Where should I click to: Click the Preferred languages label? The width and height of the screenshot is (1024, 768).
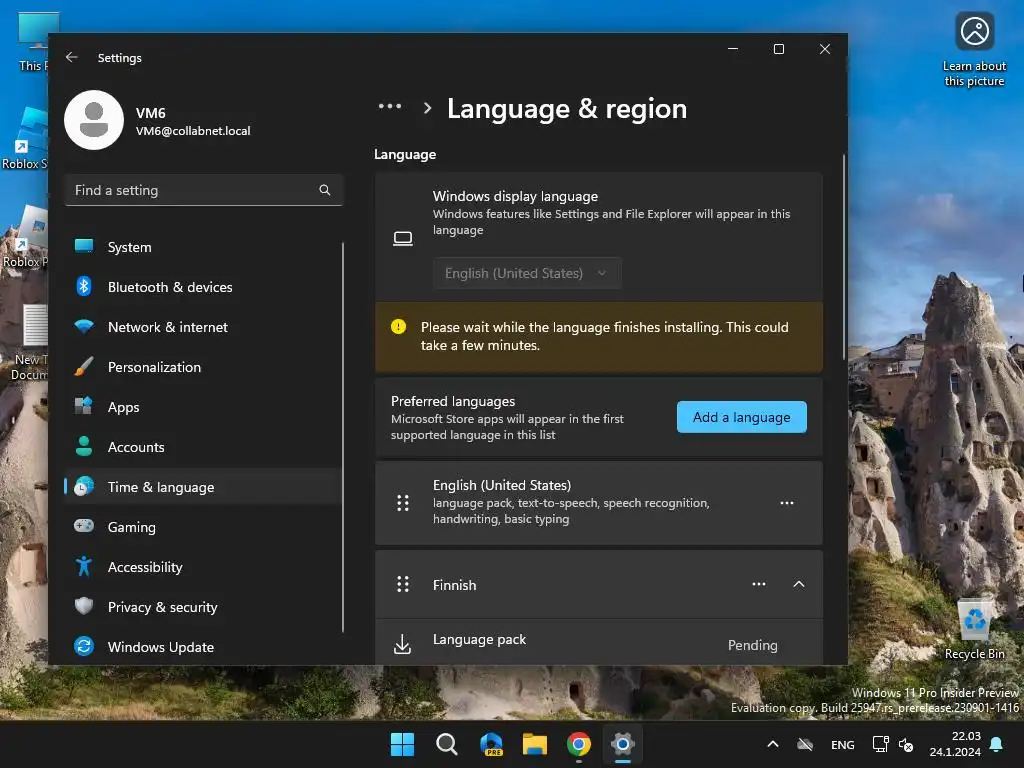tap(453, 401)
